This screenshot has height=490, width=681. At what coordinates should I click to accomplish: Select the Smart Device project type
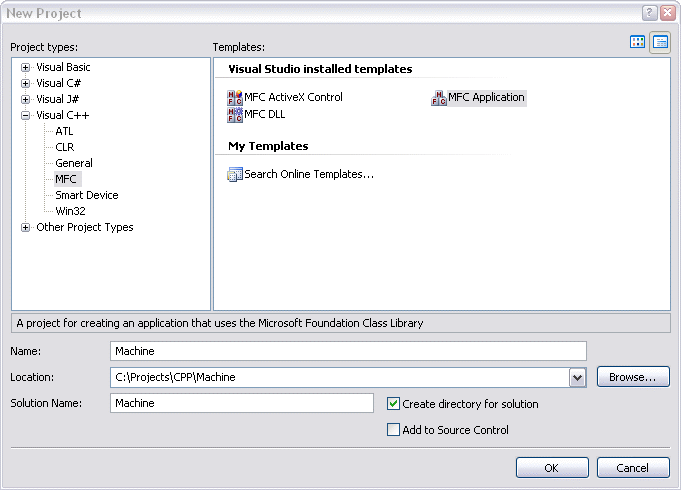coord(87,195)
